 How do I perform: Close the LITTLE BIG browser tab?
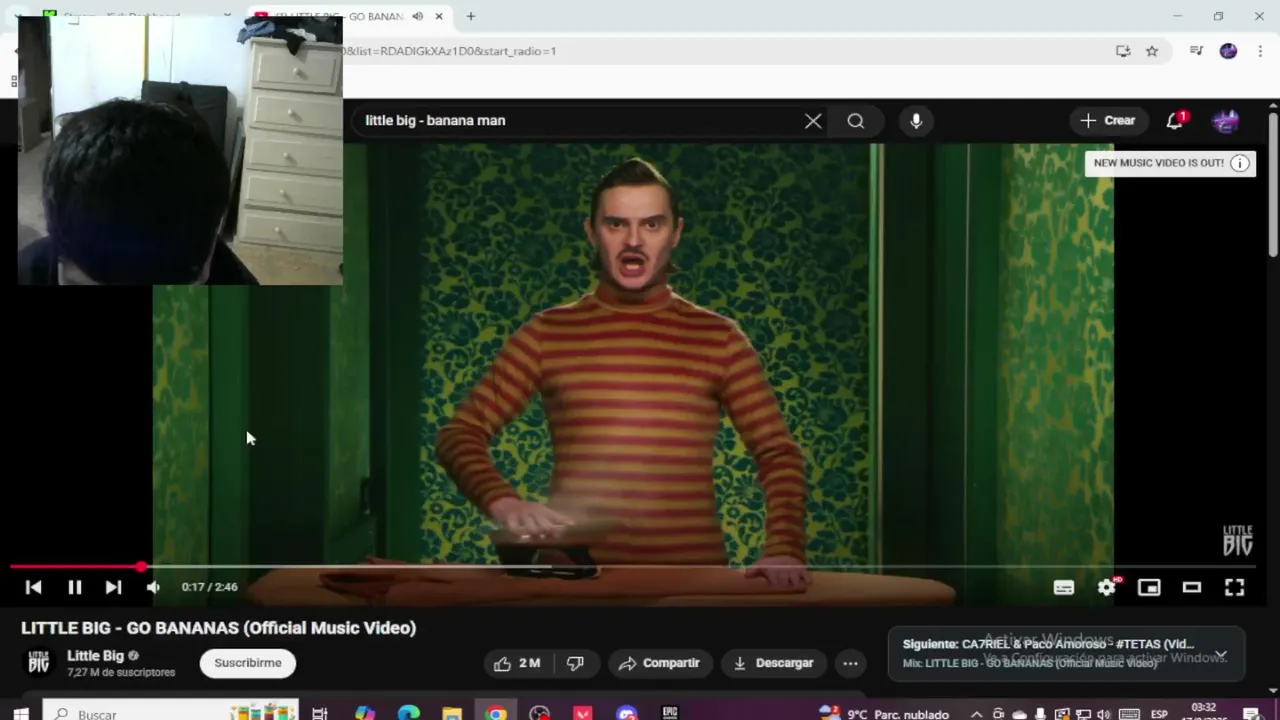tap(438, 16)
